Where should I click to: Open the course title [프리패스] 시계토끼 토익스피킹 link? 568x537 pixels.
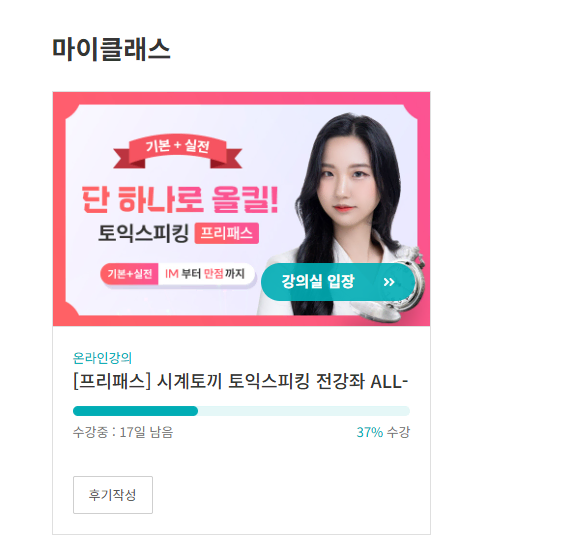(241, 381)
